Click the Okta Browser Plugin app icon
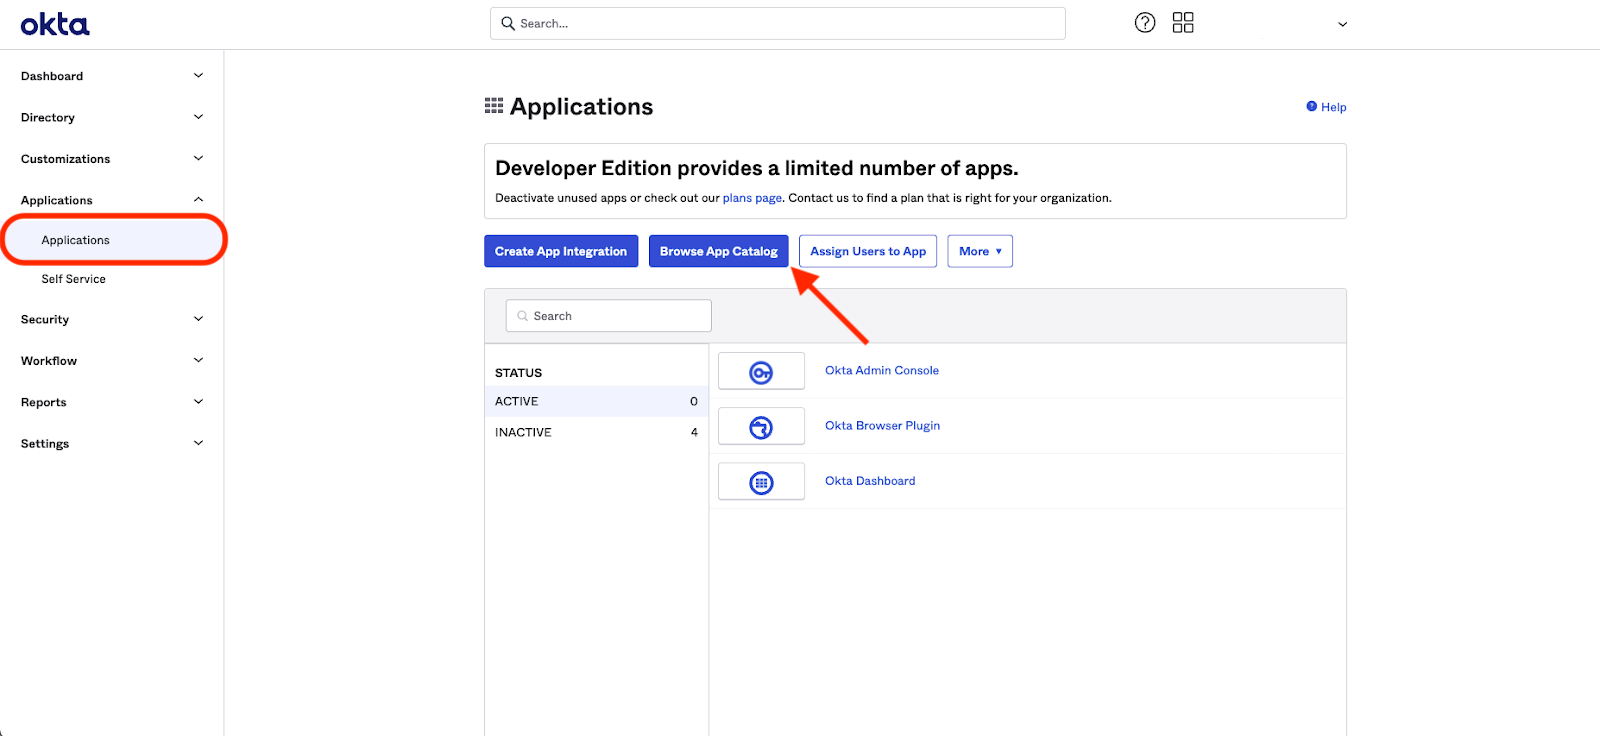This screenshot has width=1600, height=736. (761, 426)
